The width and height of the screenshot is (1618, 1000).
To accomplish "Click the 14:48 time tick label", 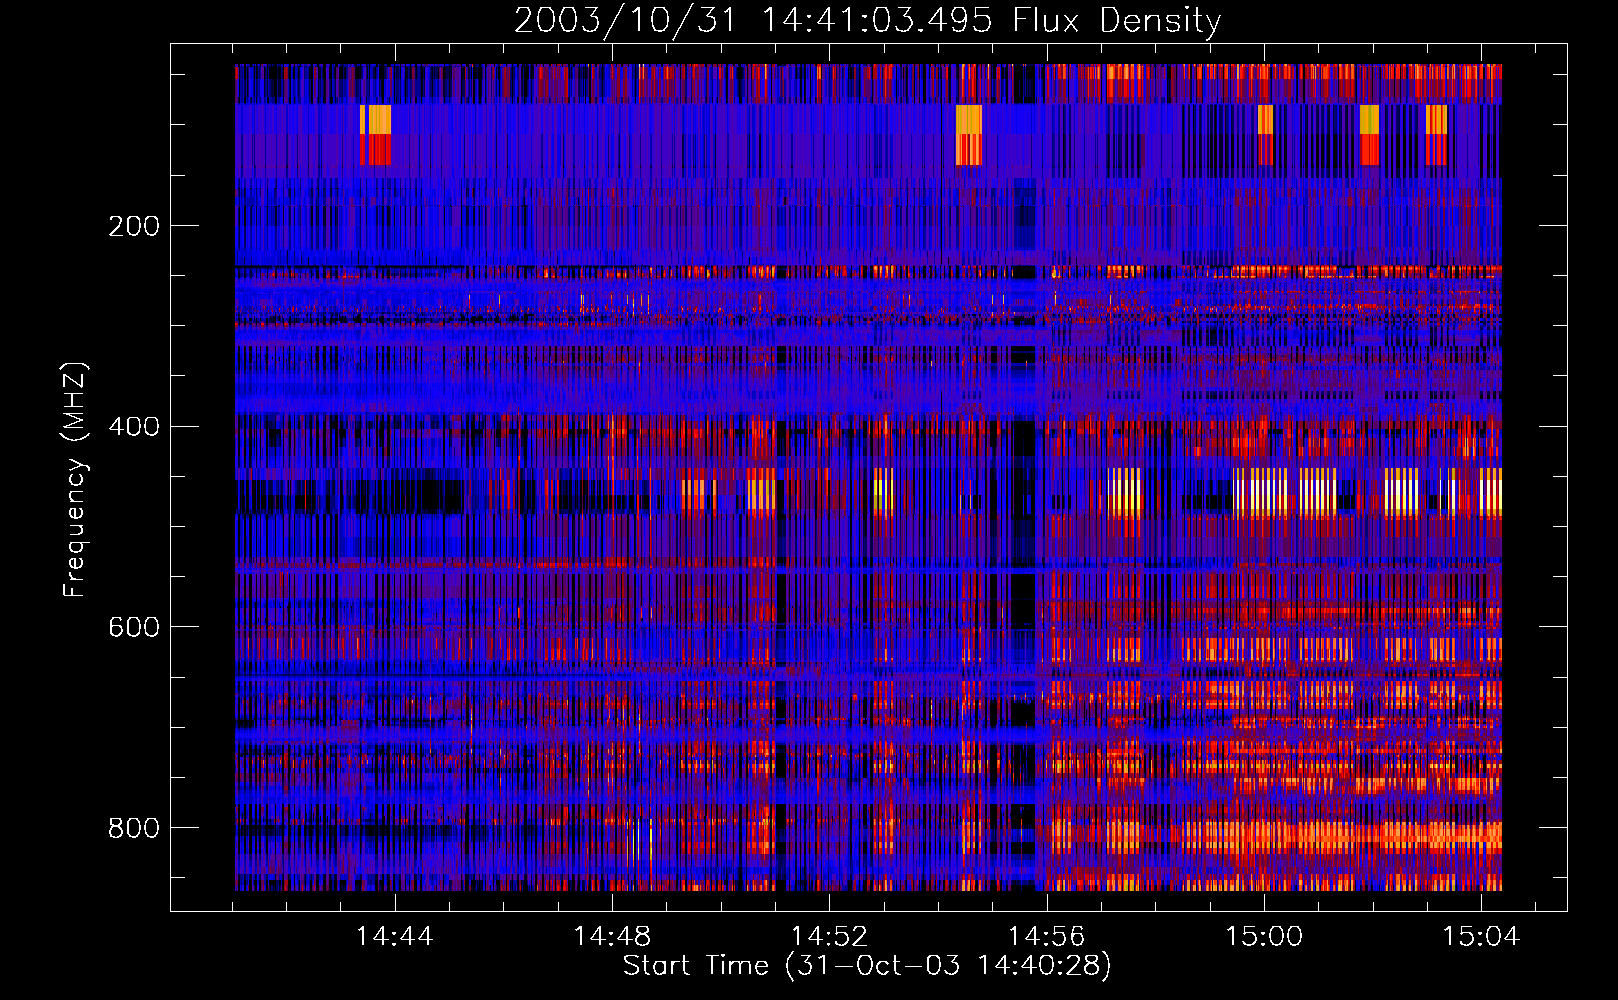I will pos(612,936).
